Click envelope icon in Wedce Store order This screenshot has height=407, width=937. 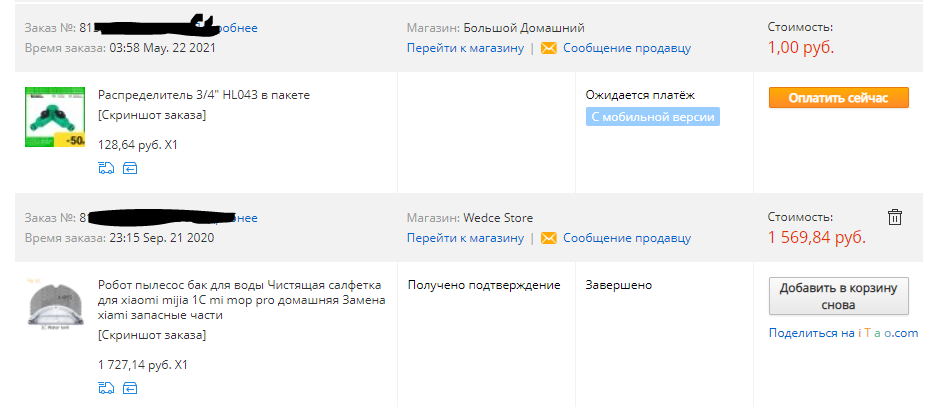pyautogui.click(x=549, y=238)
